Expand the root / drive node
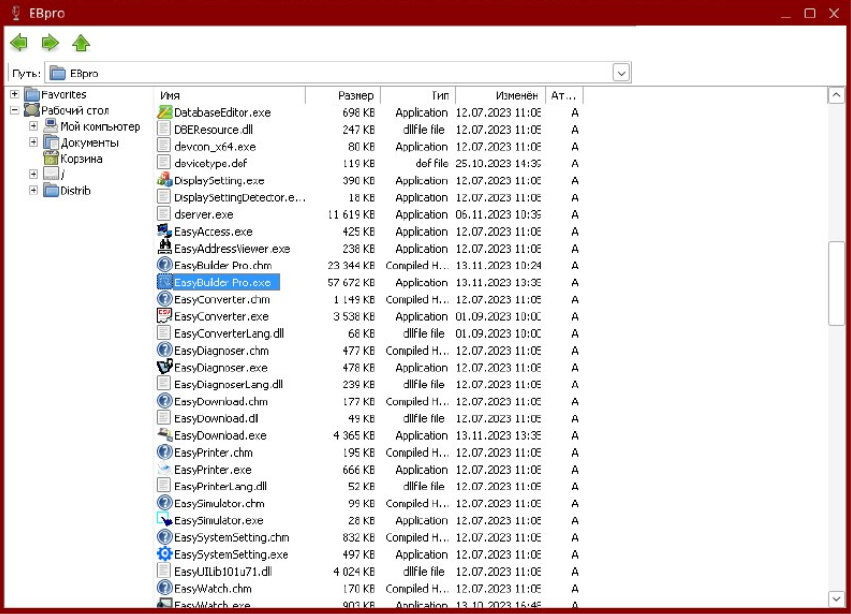The height and width of the screenshot is (614, 851). pos(33,174)
